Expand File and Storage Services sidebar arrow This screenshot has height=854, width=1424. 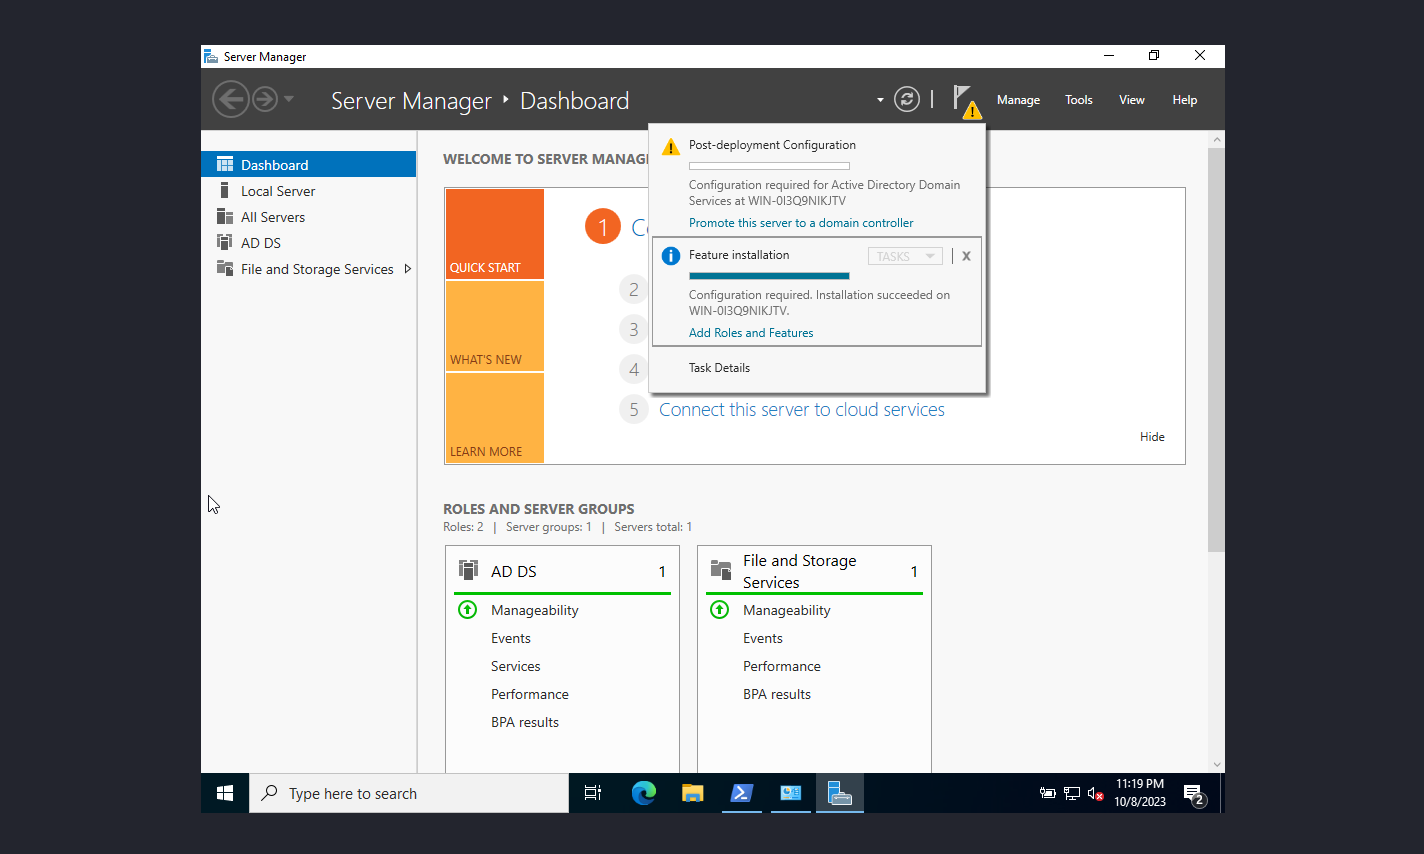(407, 269)
